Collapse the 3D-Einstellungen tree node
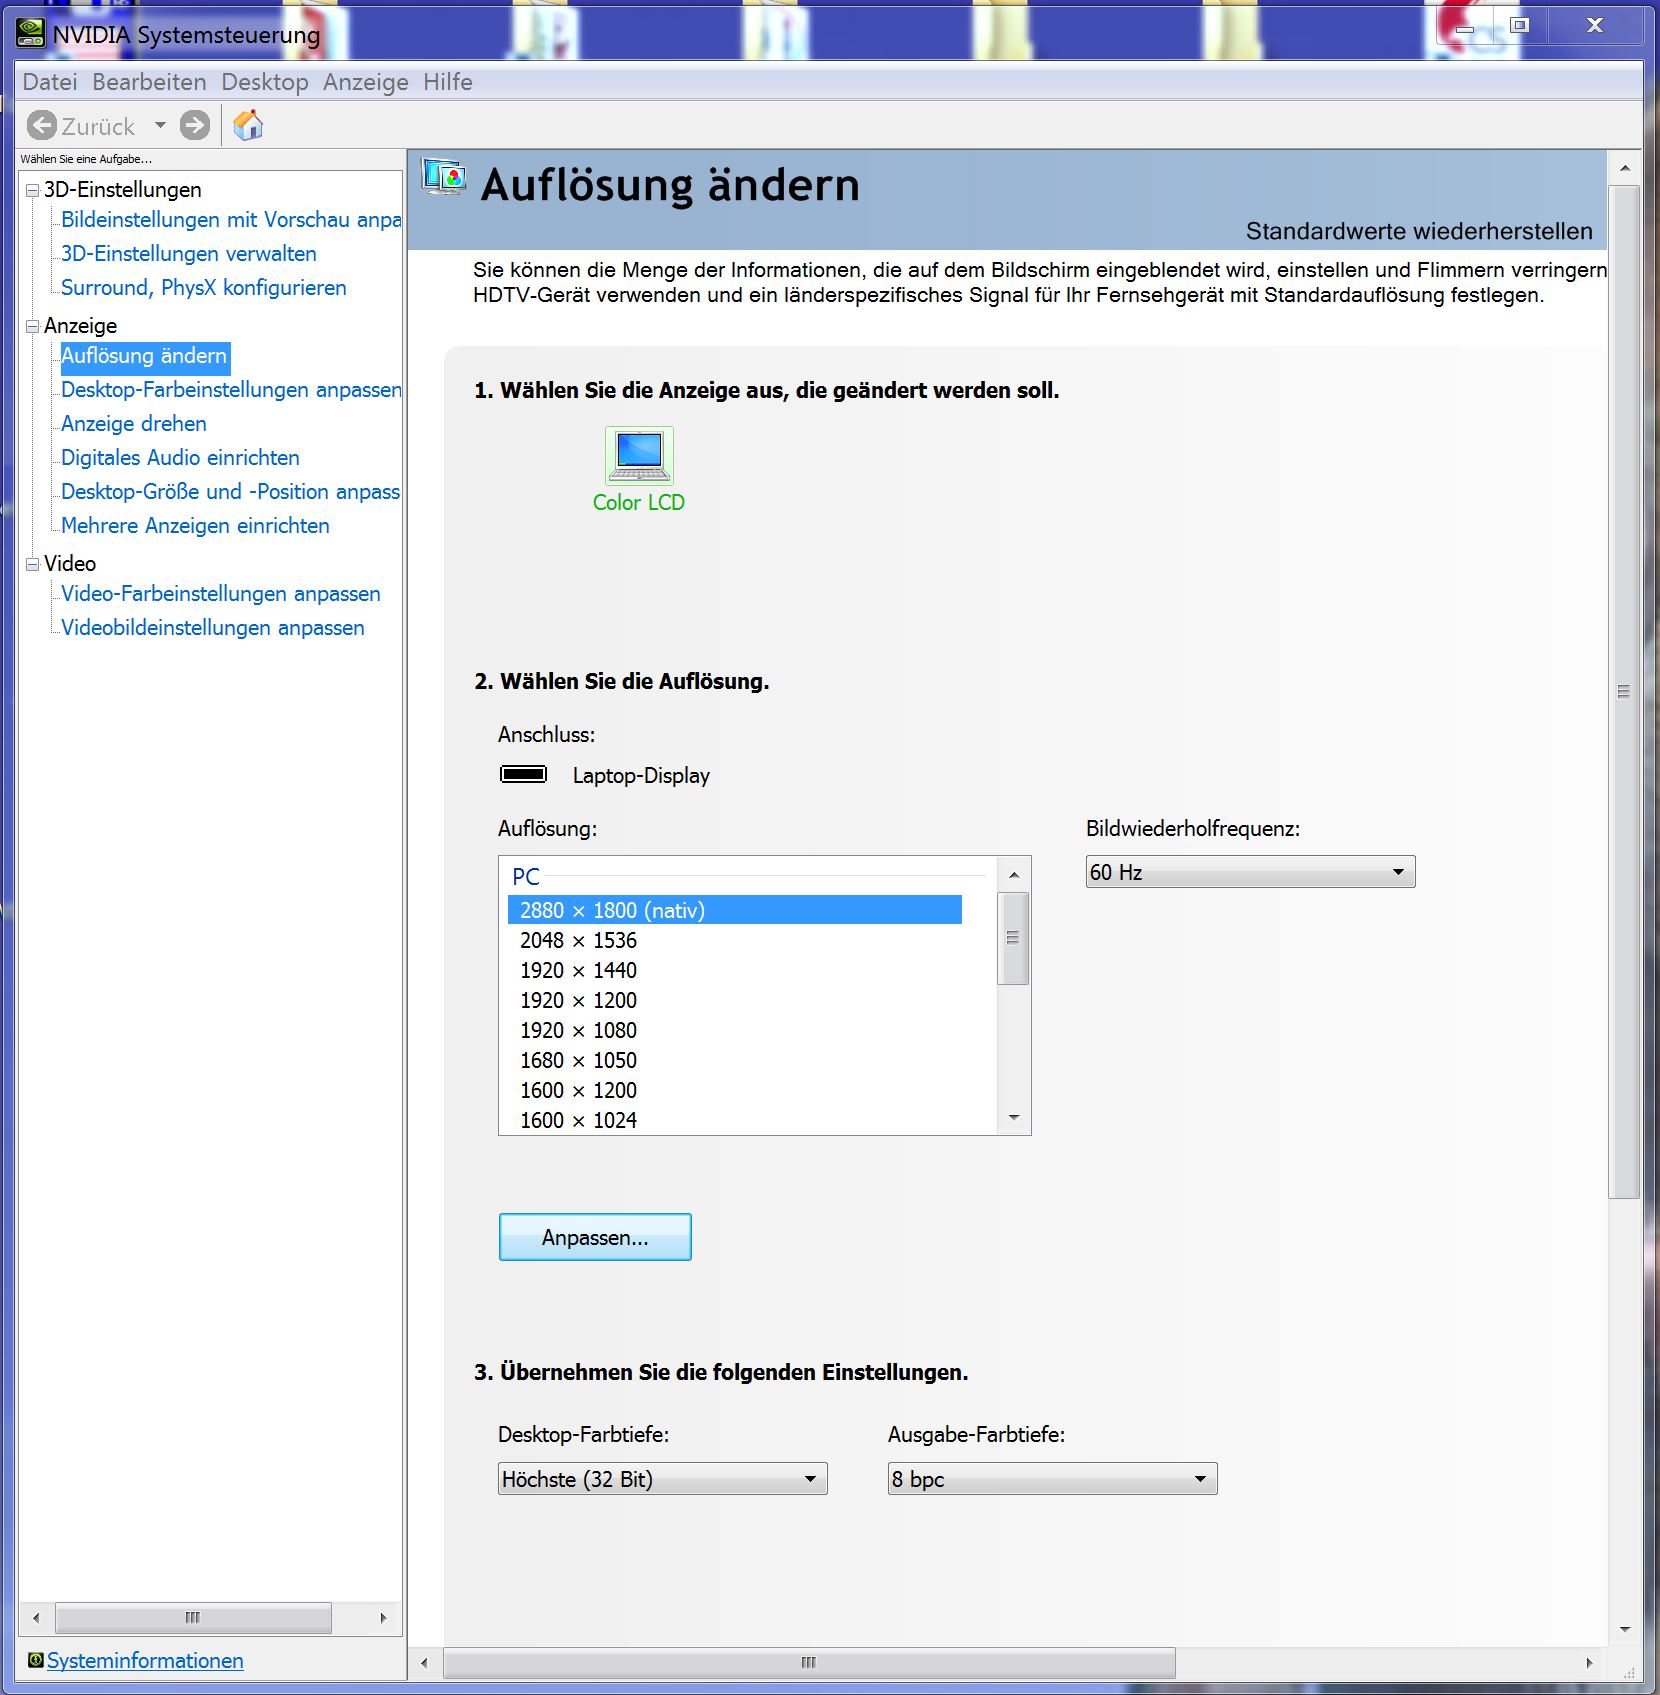 (32, 190)
